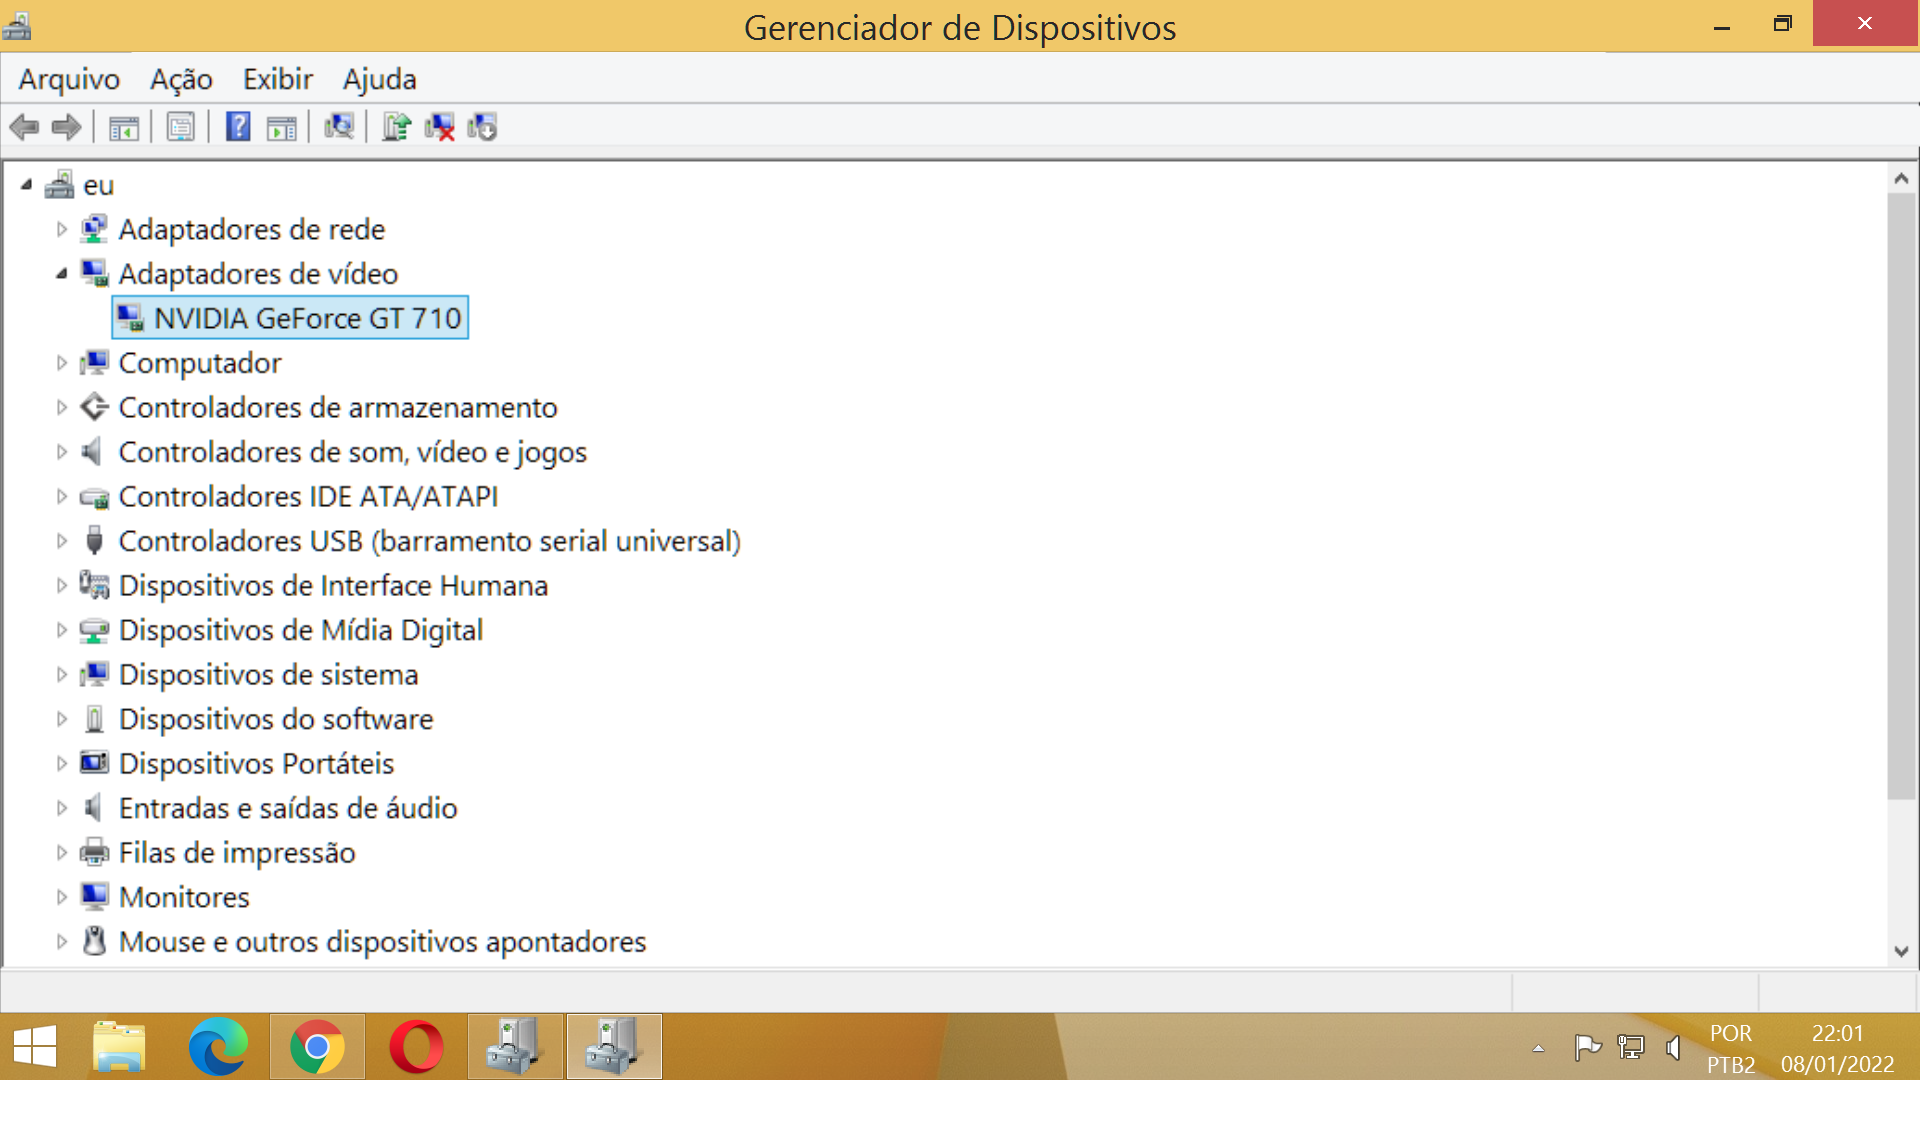Open the Properties toolbar icon
The height and width of the screenshot is (1124, 1920).
pyautogui.click(x=181, y=127)
